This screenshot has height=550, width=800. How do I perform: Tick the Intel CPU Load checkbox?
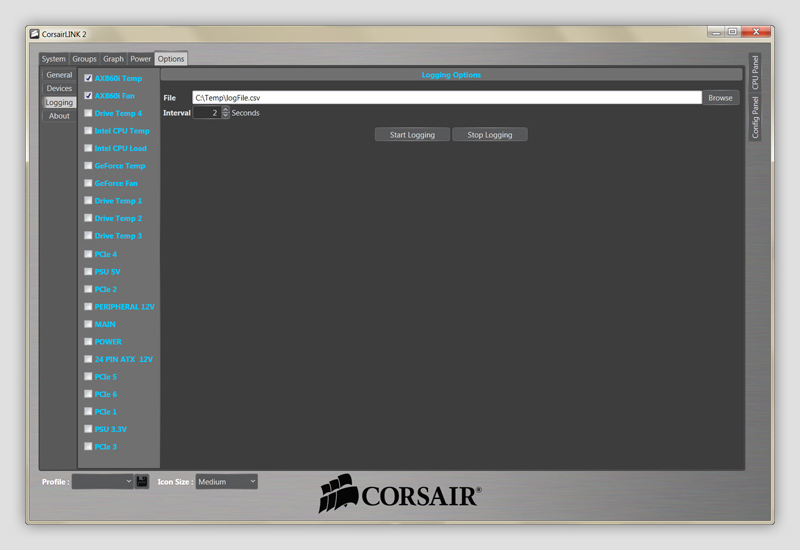pyautogui.click(x=88, y=148)
